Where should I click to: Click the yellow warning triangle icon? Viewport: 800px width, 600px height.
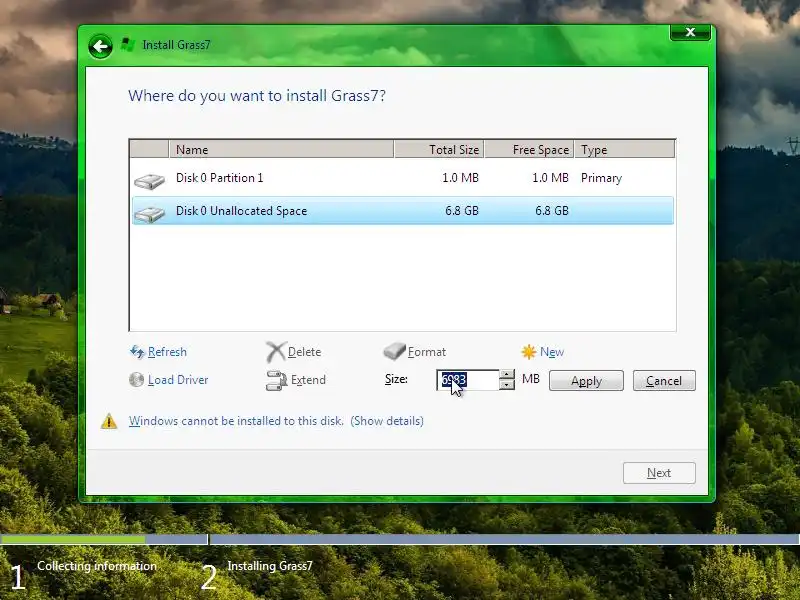click(x=109, y=421)
